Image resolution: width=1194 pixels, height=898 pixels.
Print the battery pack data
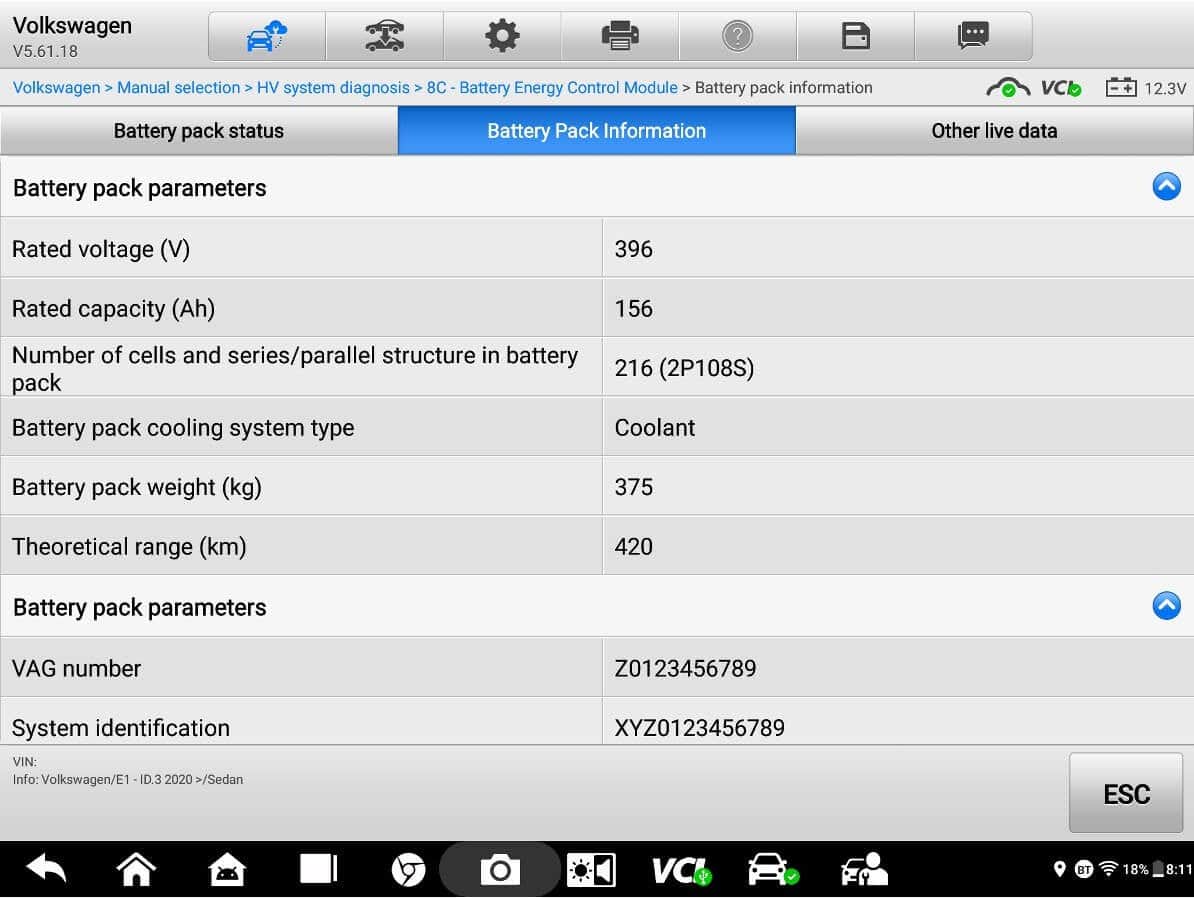620,37
